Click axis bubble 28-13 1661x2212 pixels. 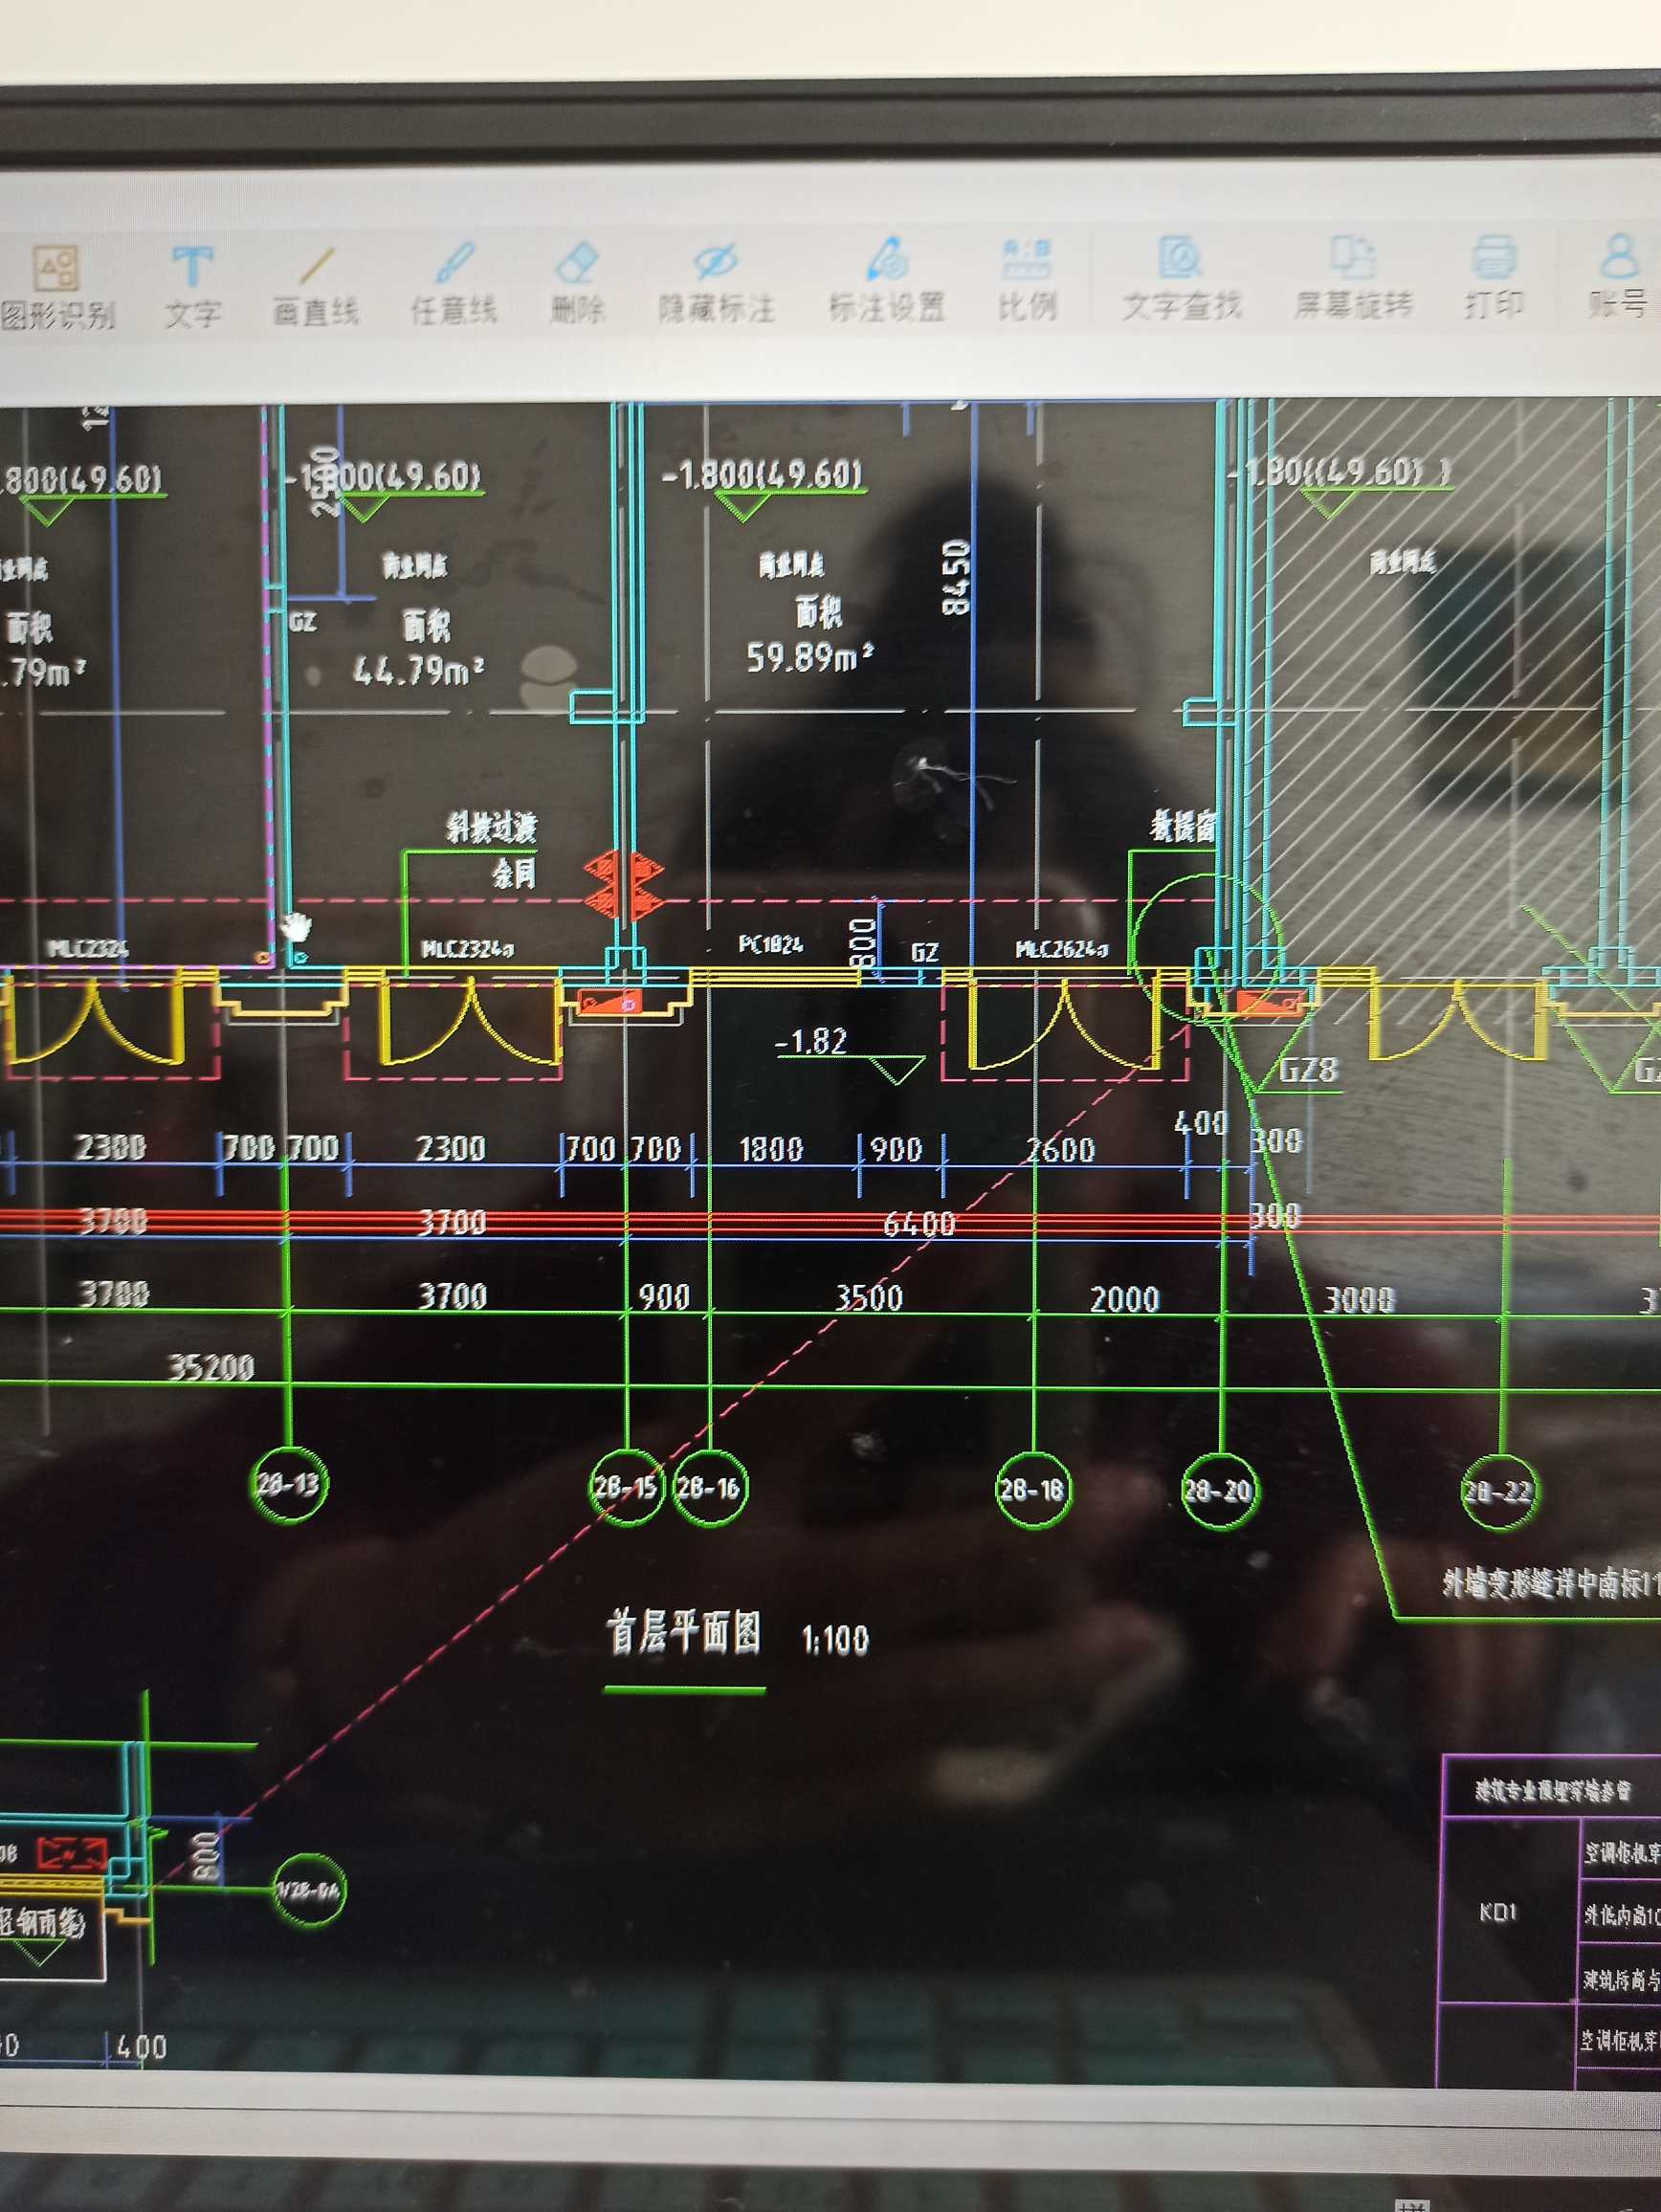coord(289,1484)
